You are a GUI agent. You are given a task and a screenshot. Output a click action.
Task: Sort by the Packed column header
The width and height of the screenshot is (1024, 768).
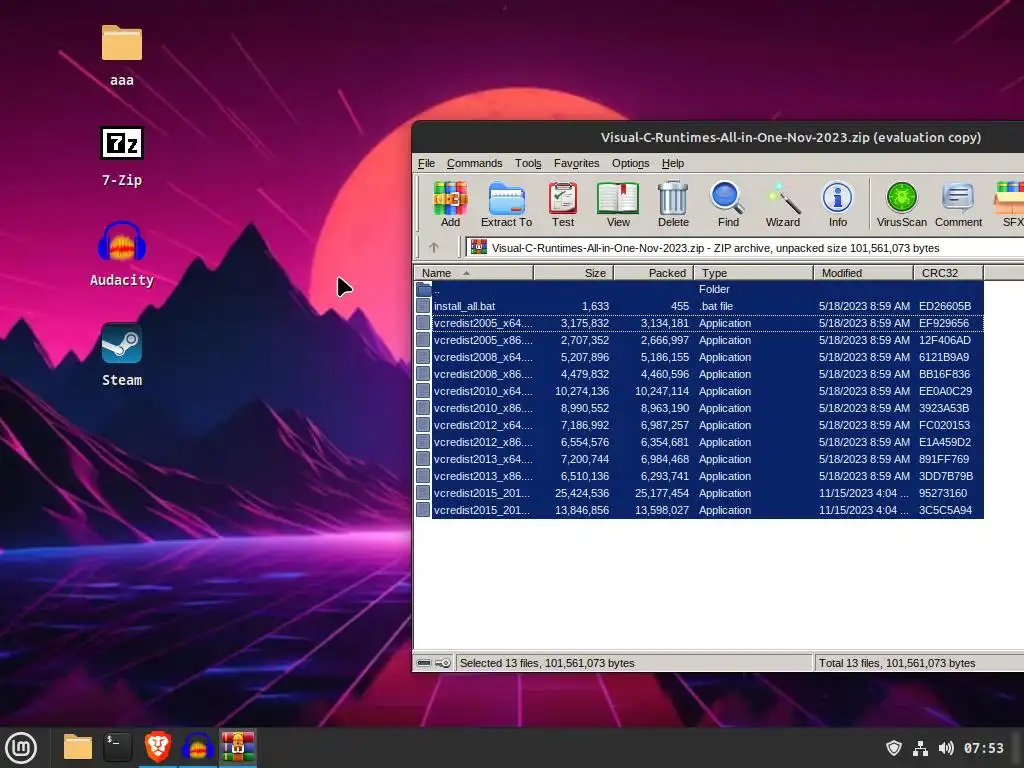coord(653,273)
